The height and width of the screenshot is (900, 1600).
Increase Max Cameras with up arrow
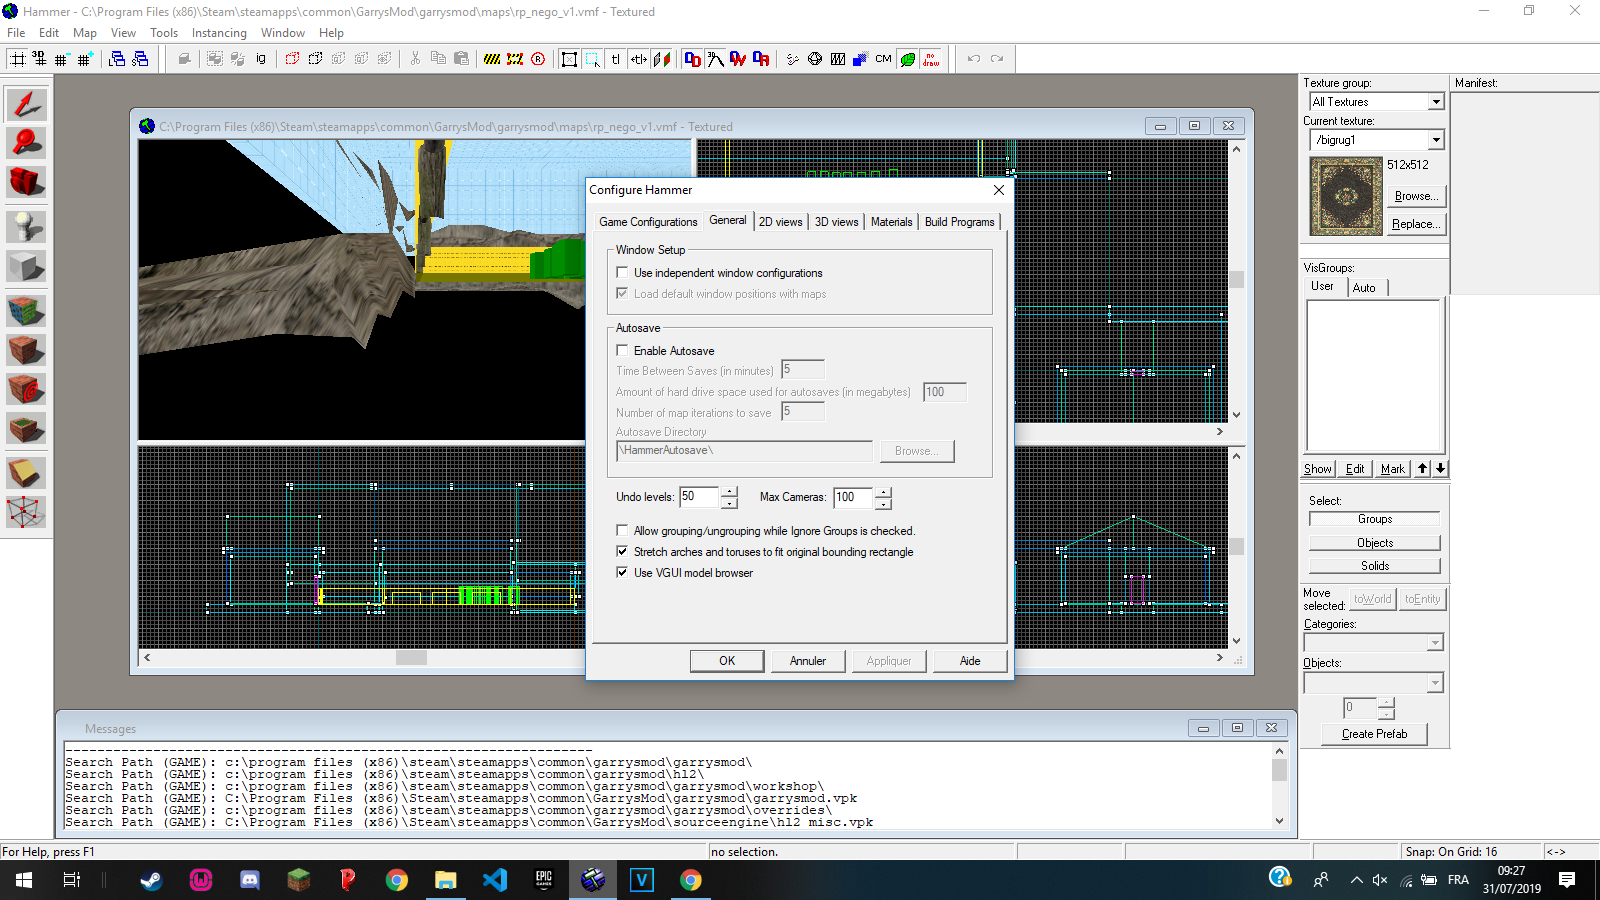point(883,492)
